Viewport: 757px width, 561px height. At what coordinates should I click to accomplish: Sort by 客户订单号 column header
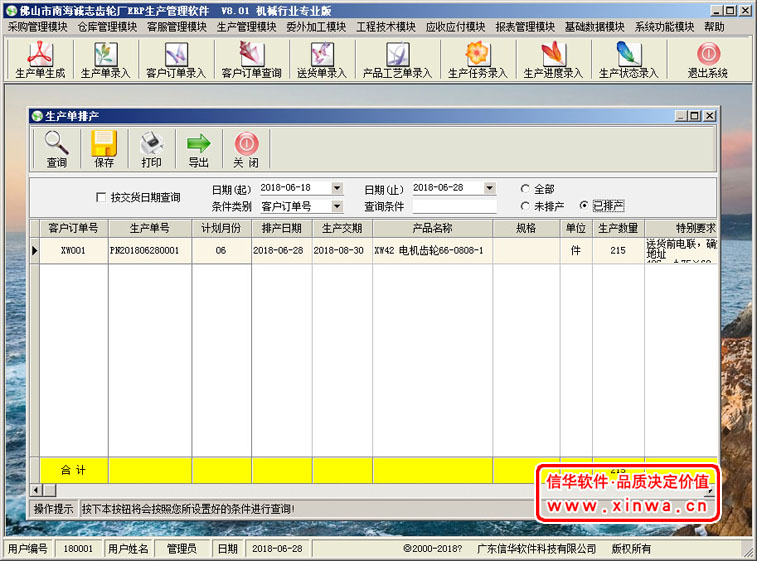click(x=73, y=228)
